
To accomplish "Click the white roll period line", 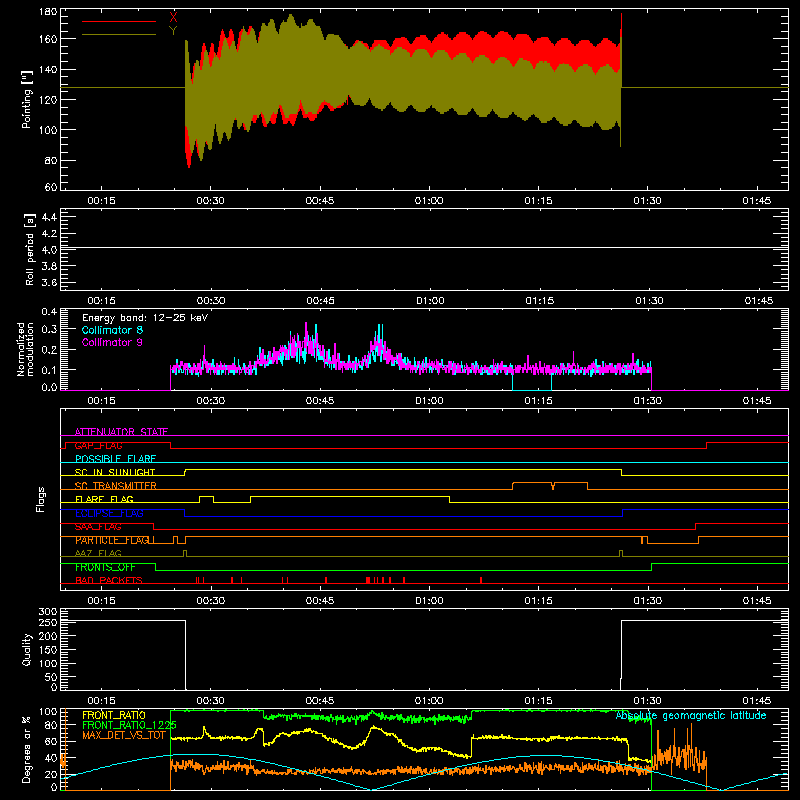I will pos(424,248).
